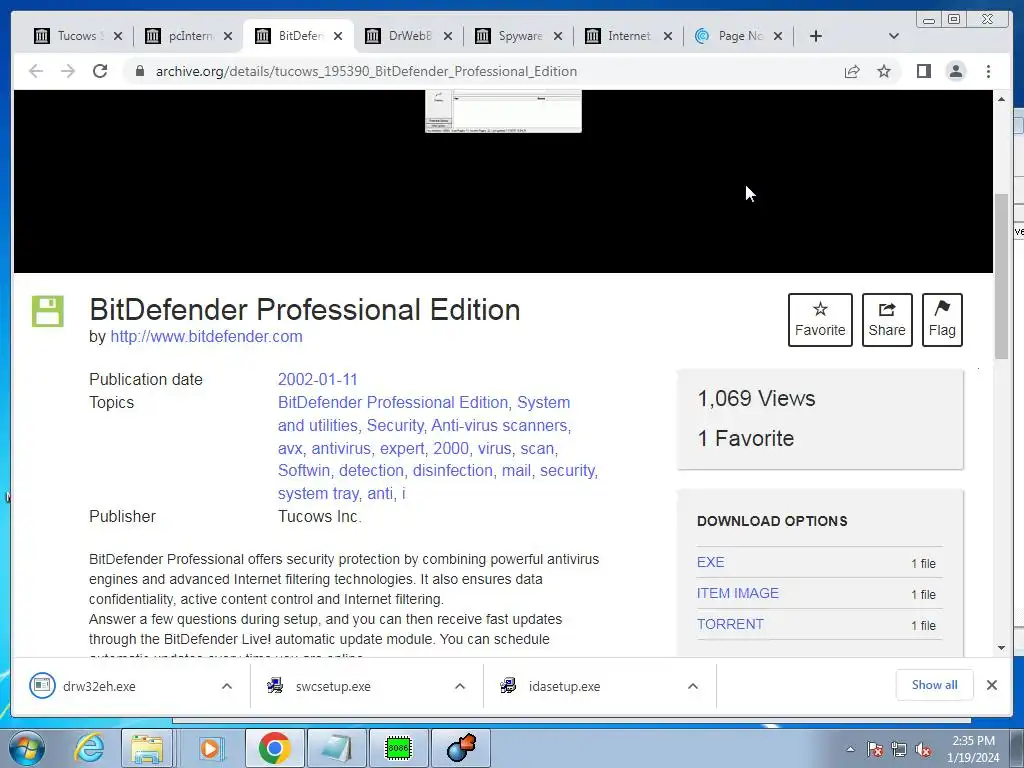Click the address bar URL
The height and width of the screenshot is (768, 1024).
click(x=366, y=71)
